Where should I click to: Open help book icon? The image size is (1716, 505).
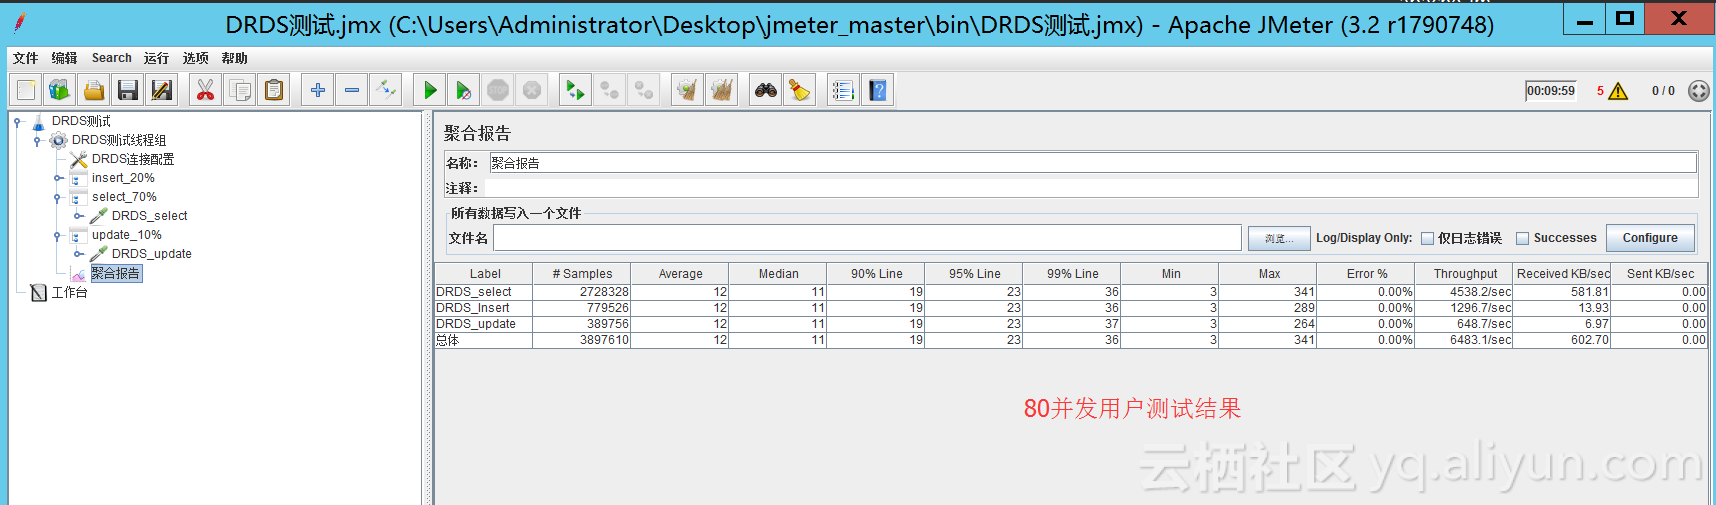point(878,91)
